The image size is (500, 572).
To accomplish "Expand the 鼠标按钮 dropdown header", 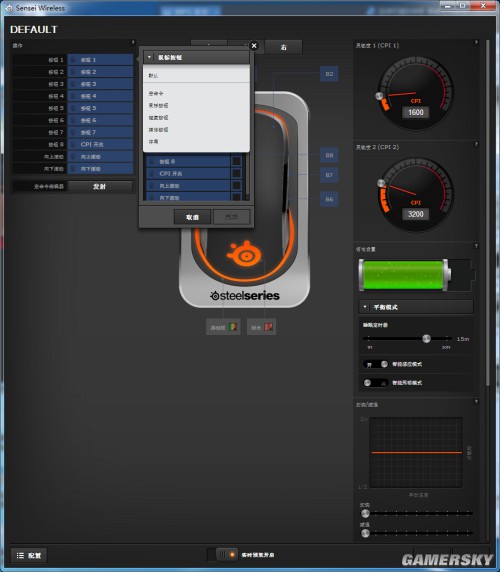I will 197,57.
